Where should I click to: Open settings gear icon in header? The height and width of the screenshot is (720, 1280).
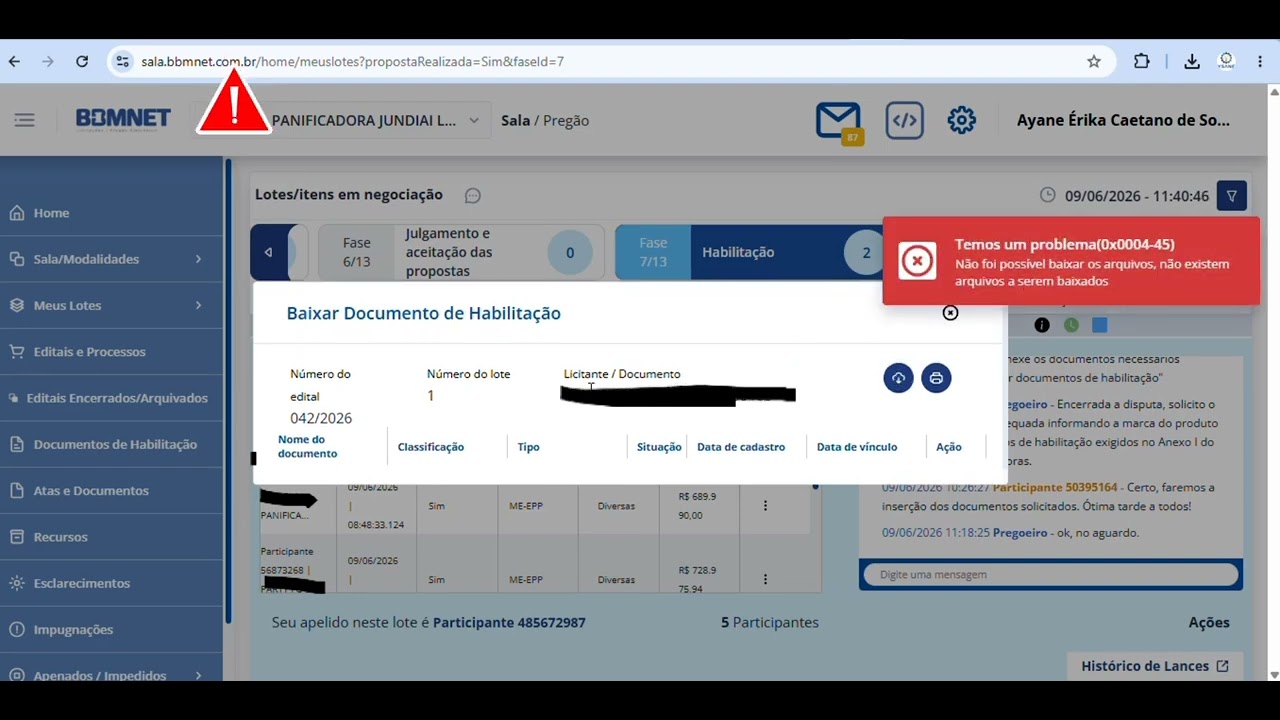pos(961,120)
